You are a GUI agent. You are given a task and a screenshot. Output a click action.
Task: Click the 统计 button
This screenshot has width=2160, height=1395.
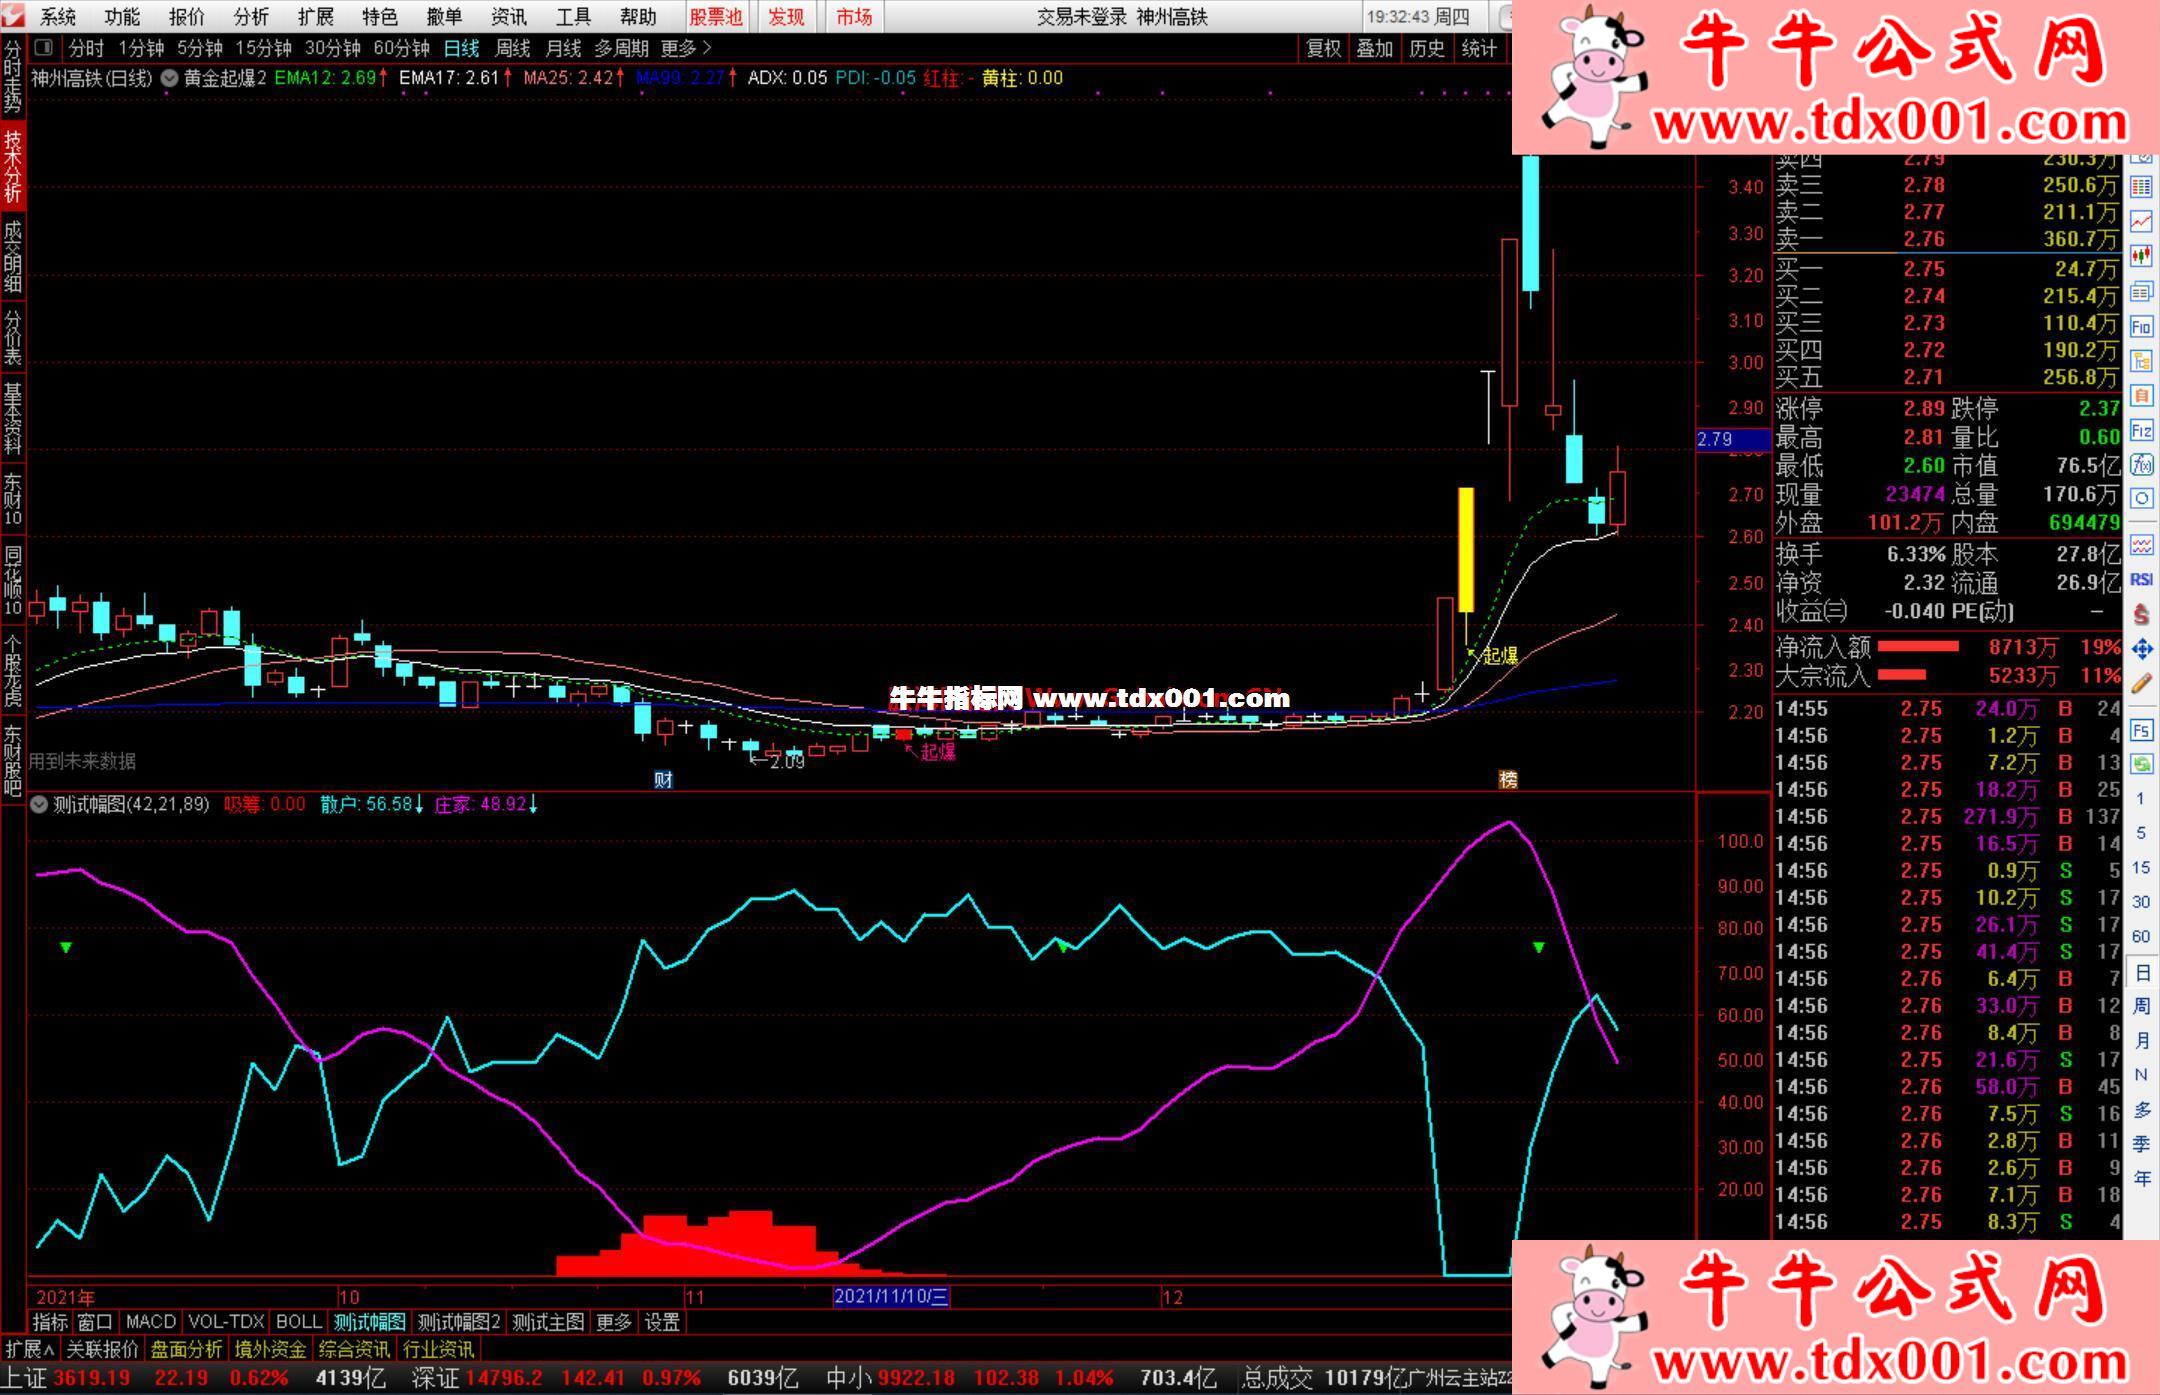1479,48
